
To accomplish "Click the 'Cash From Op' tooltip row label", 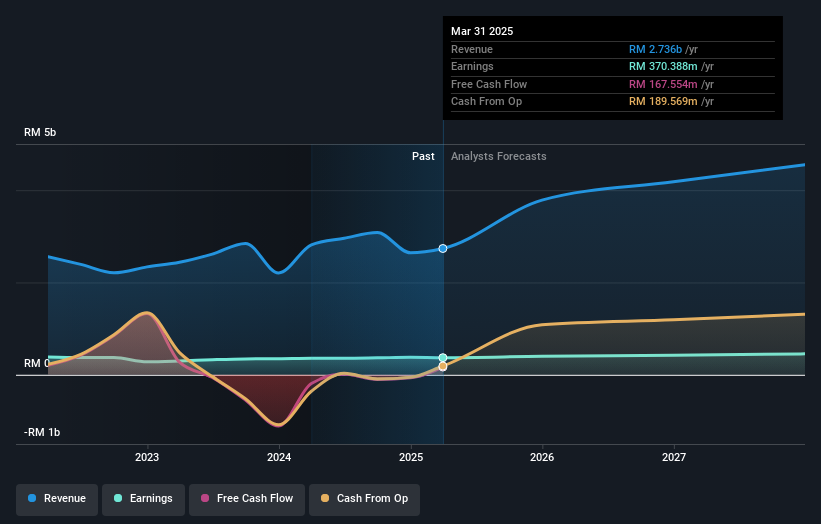I will coord(486,102).
